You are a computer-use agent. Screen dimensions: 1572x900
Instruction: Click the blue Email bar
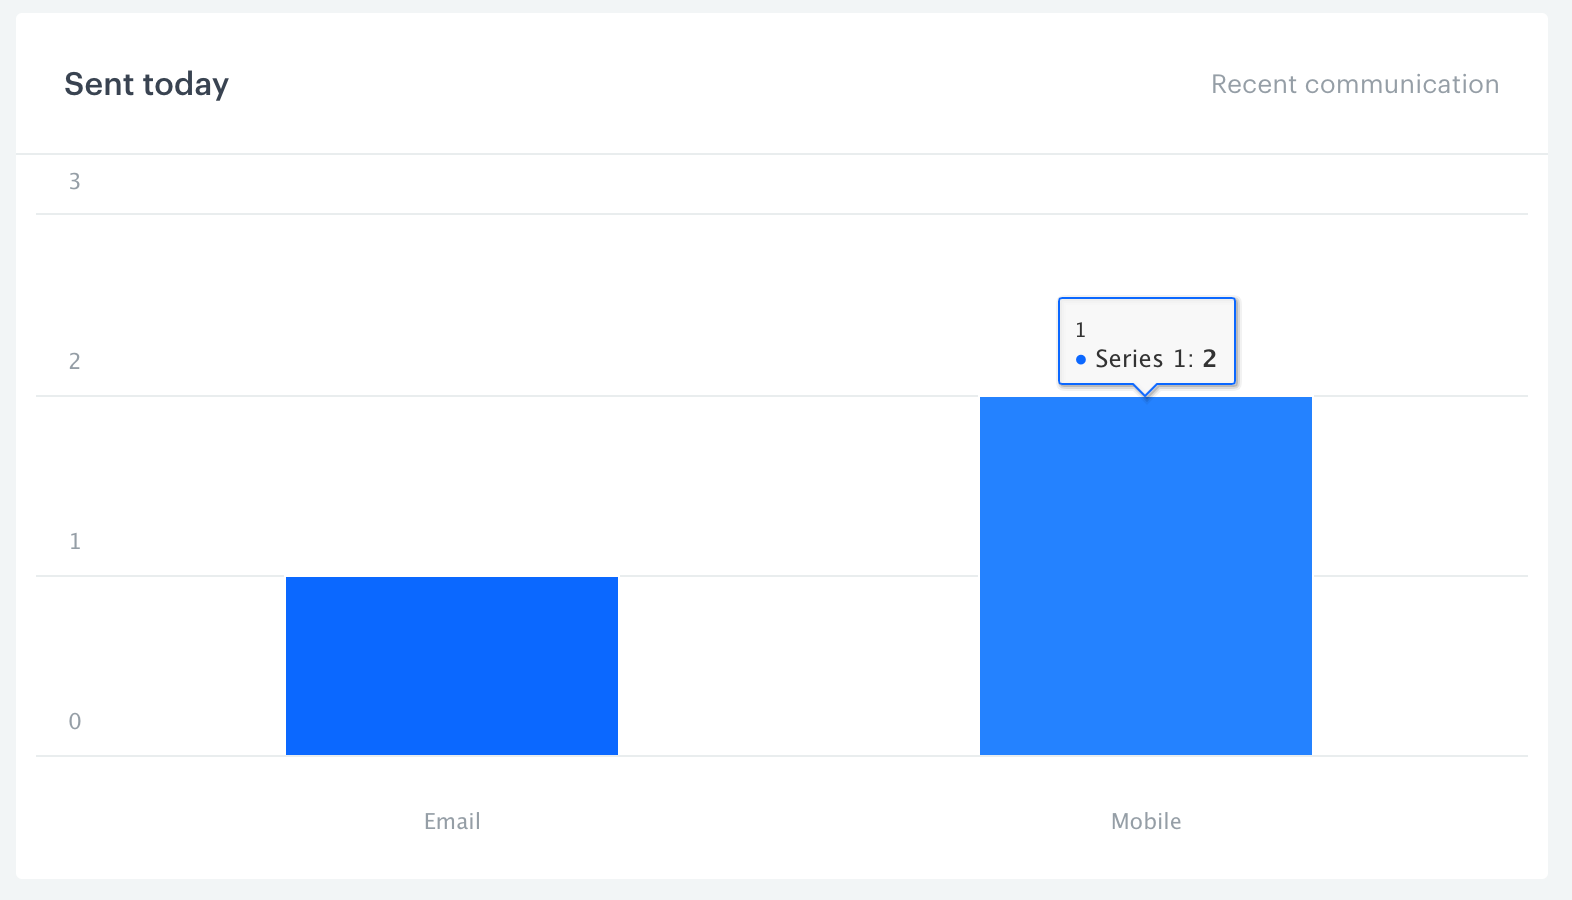451,665
